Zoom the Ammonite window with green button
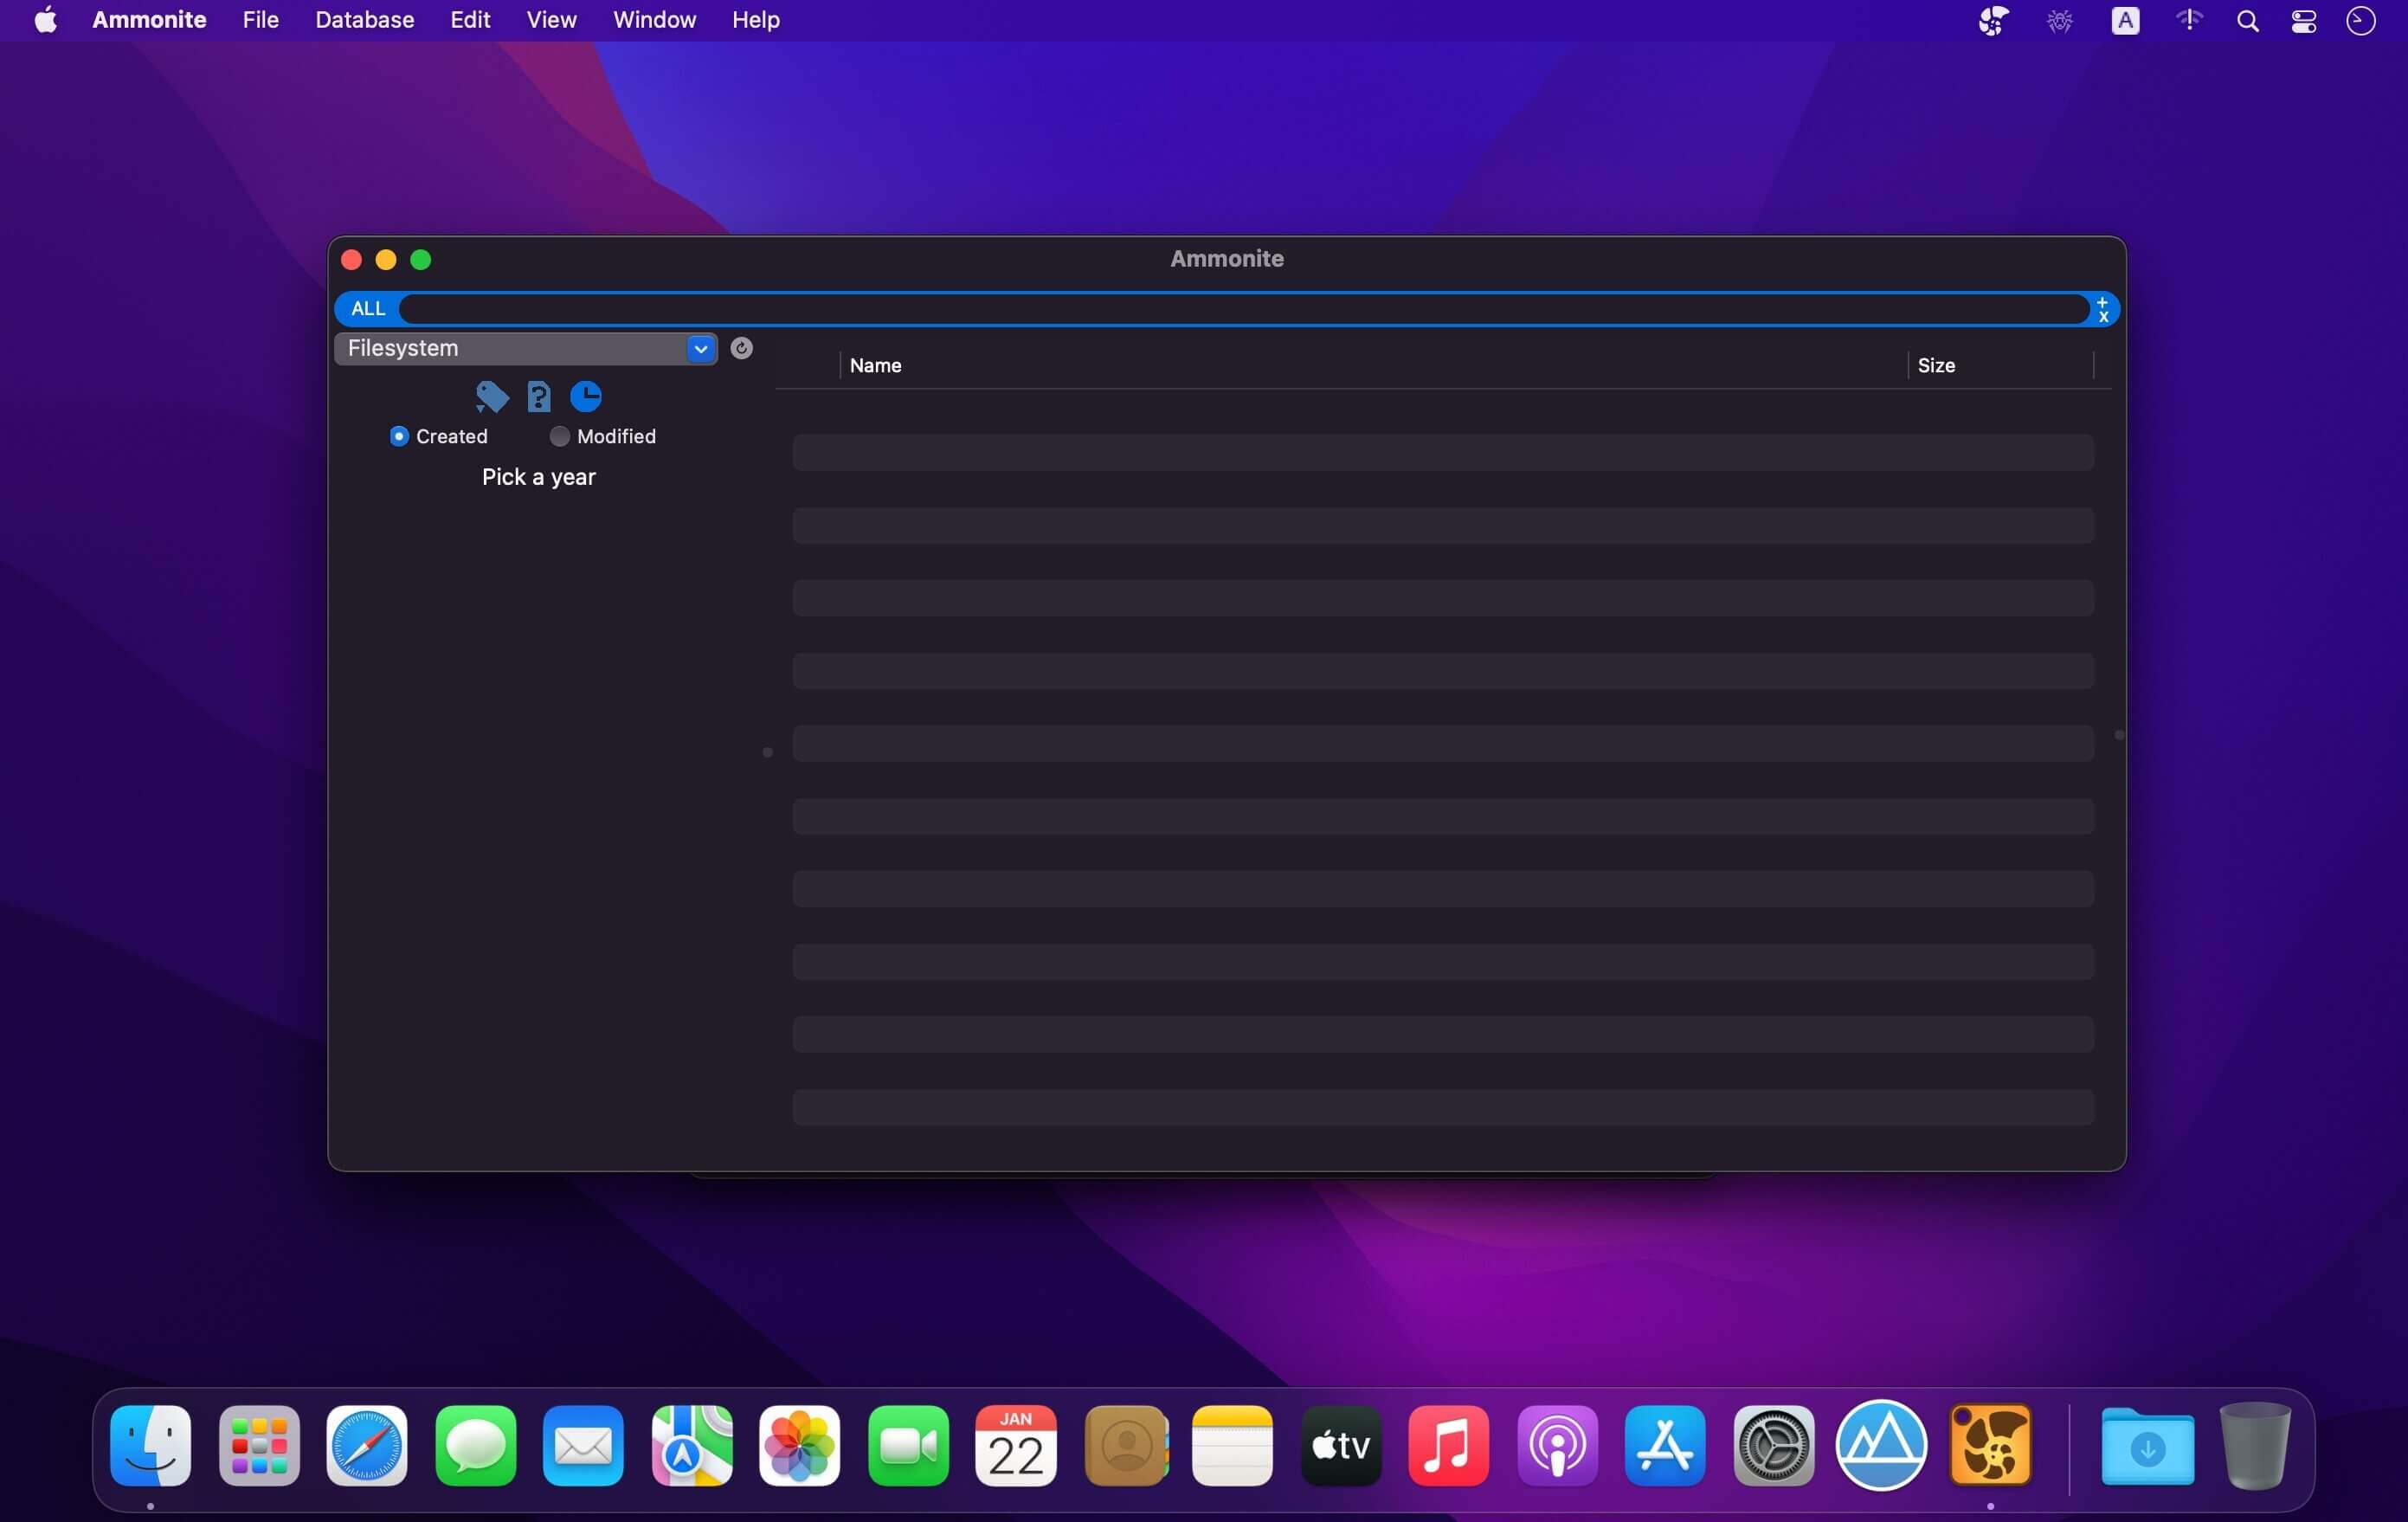Screen dimensions: 2408x1522 (x=421, y=260)
